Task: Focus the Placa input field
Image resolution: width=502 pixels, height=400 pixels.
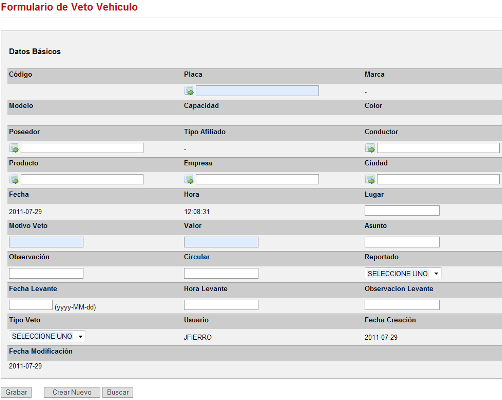Action: coord(257,91)
